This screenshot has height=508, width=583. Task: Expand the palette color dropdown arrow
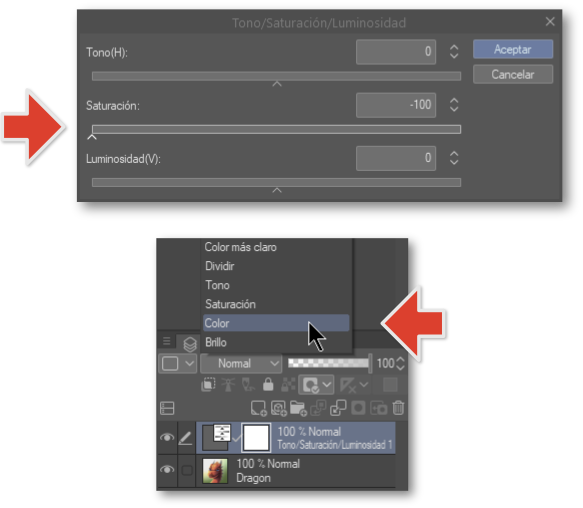190,363
